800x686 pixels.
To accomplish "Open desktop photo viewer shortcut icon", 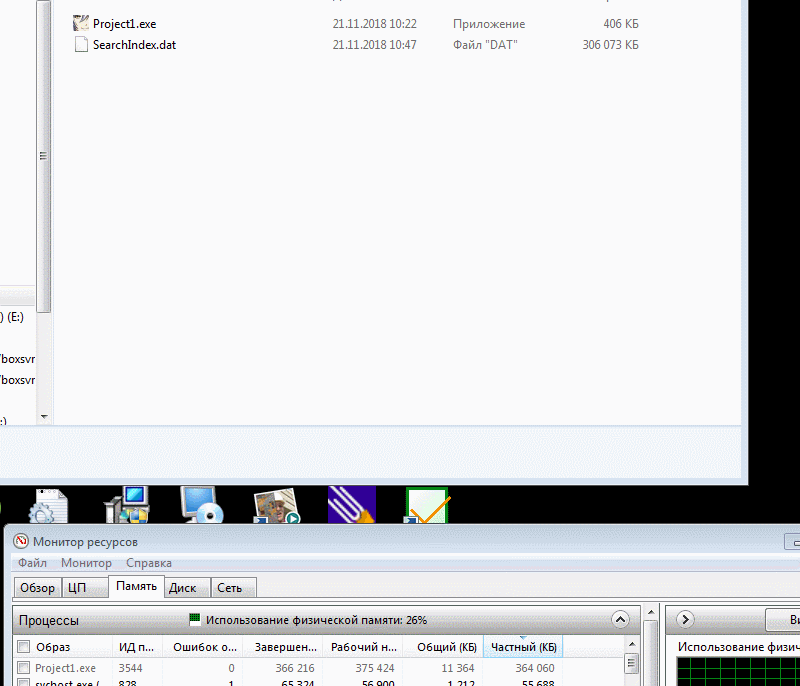I will (x=276, y=506).
